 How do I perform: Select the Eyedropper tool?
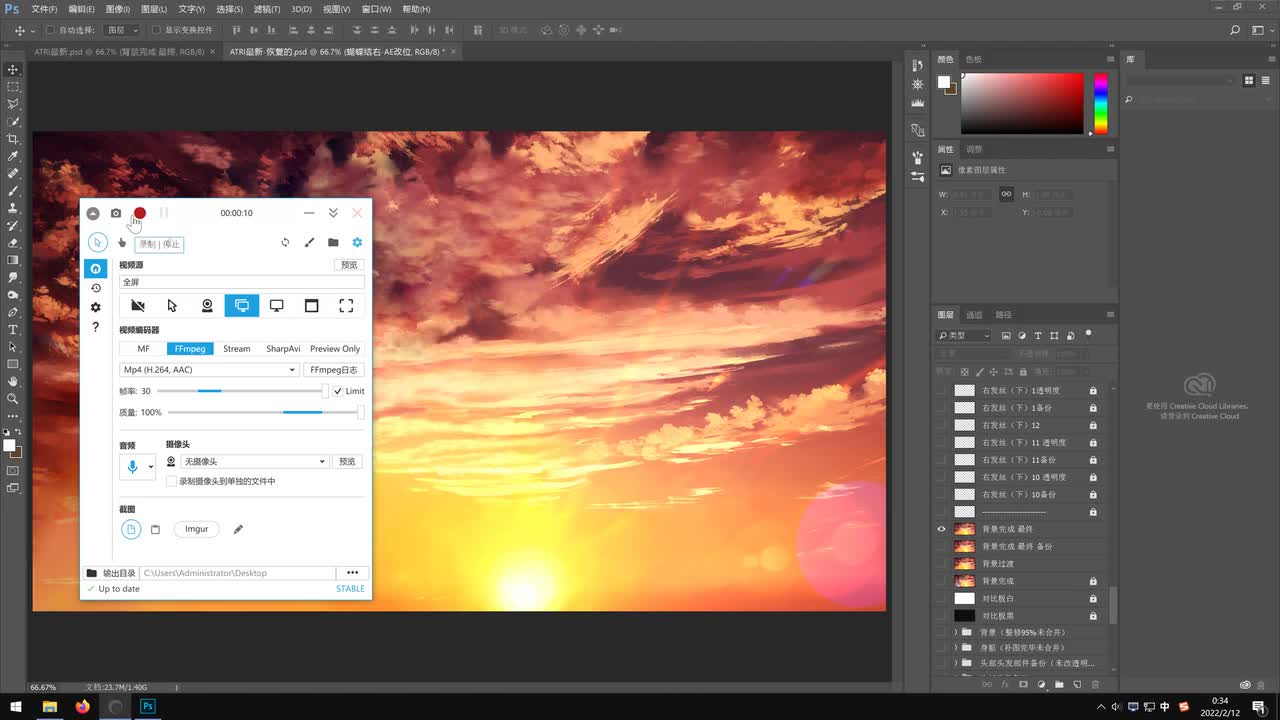point(13,156)
